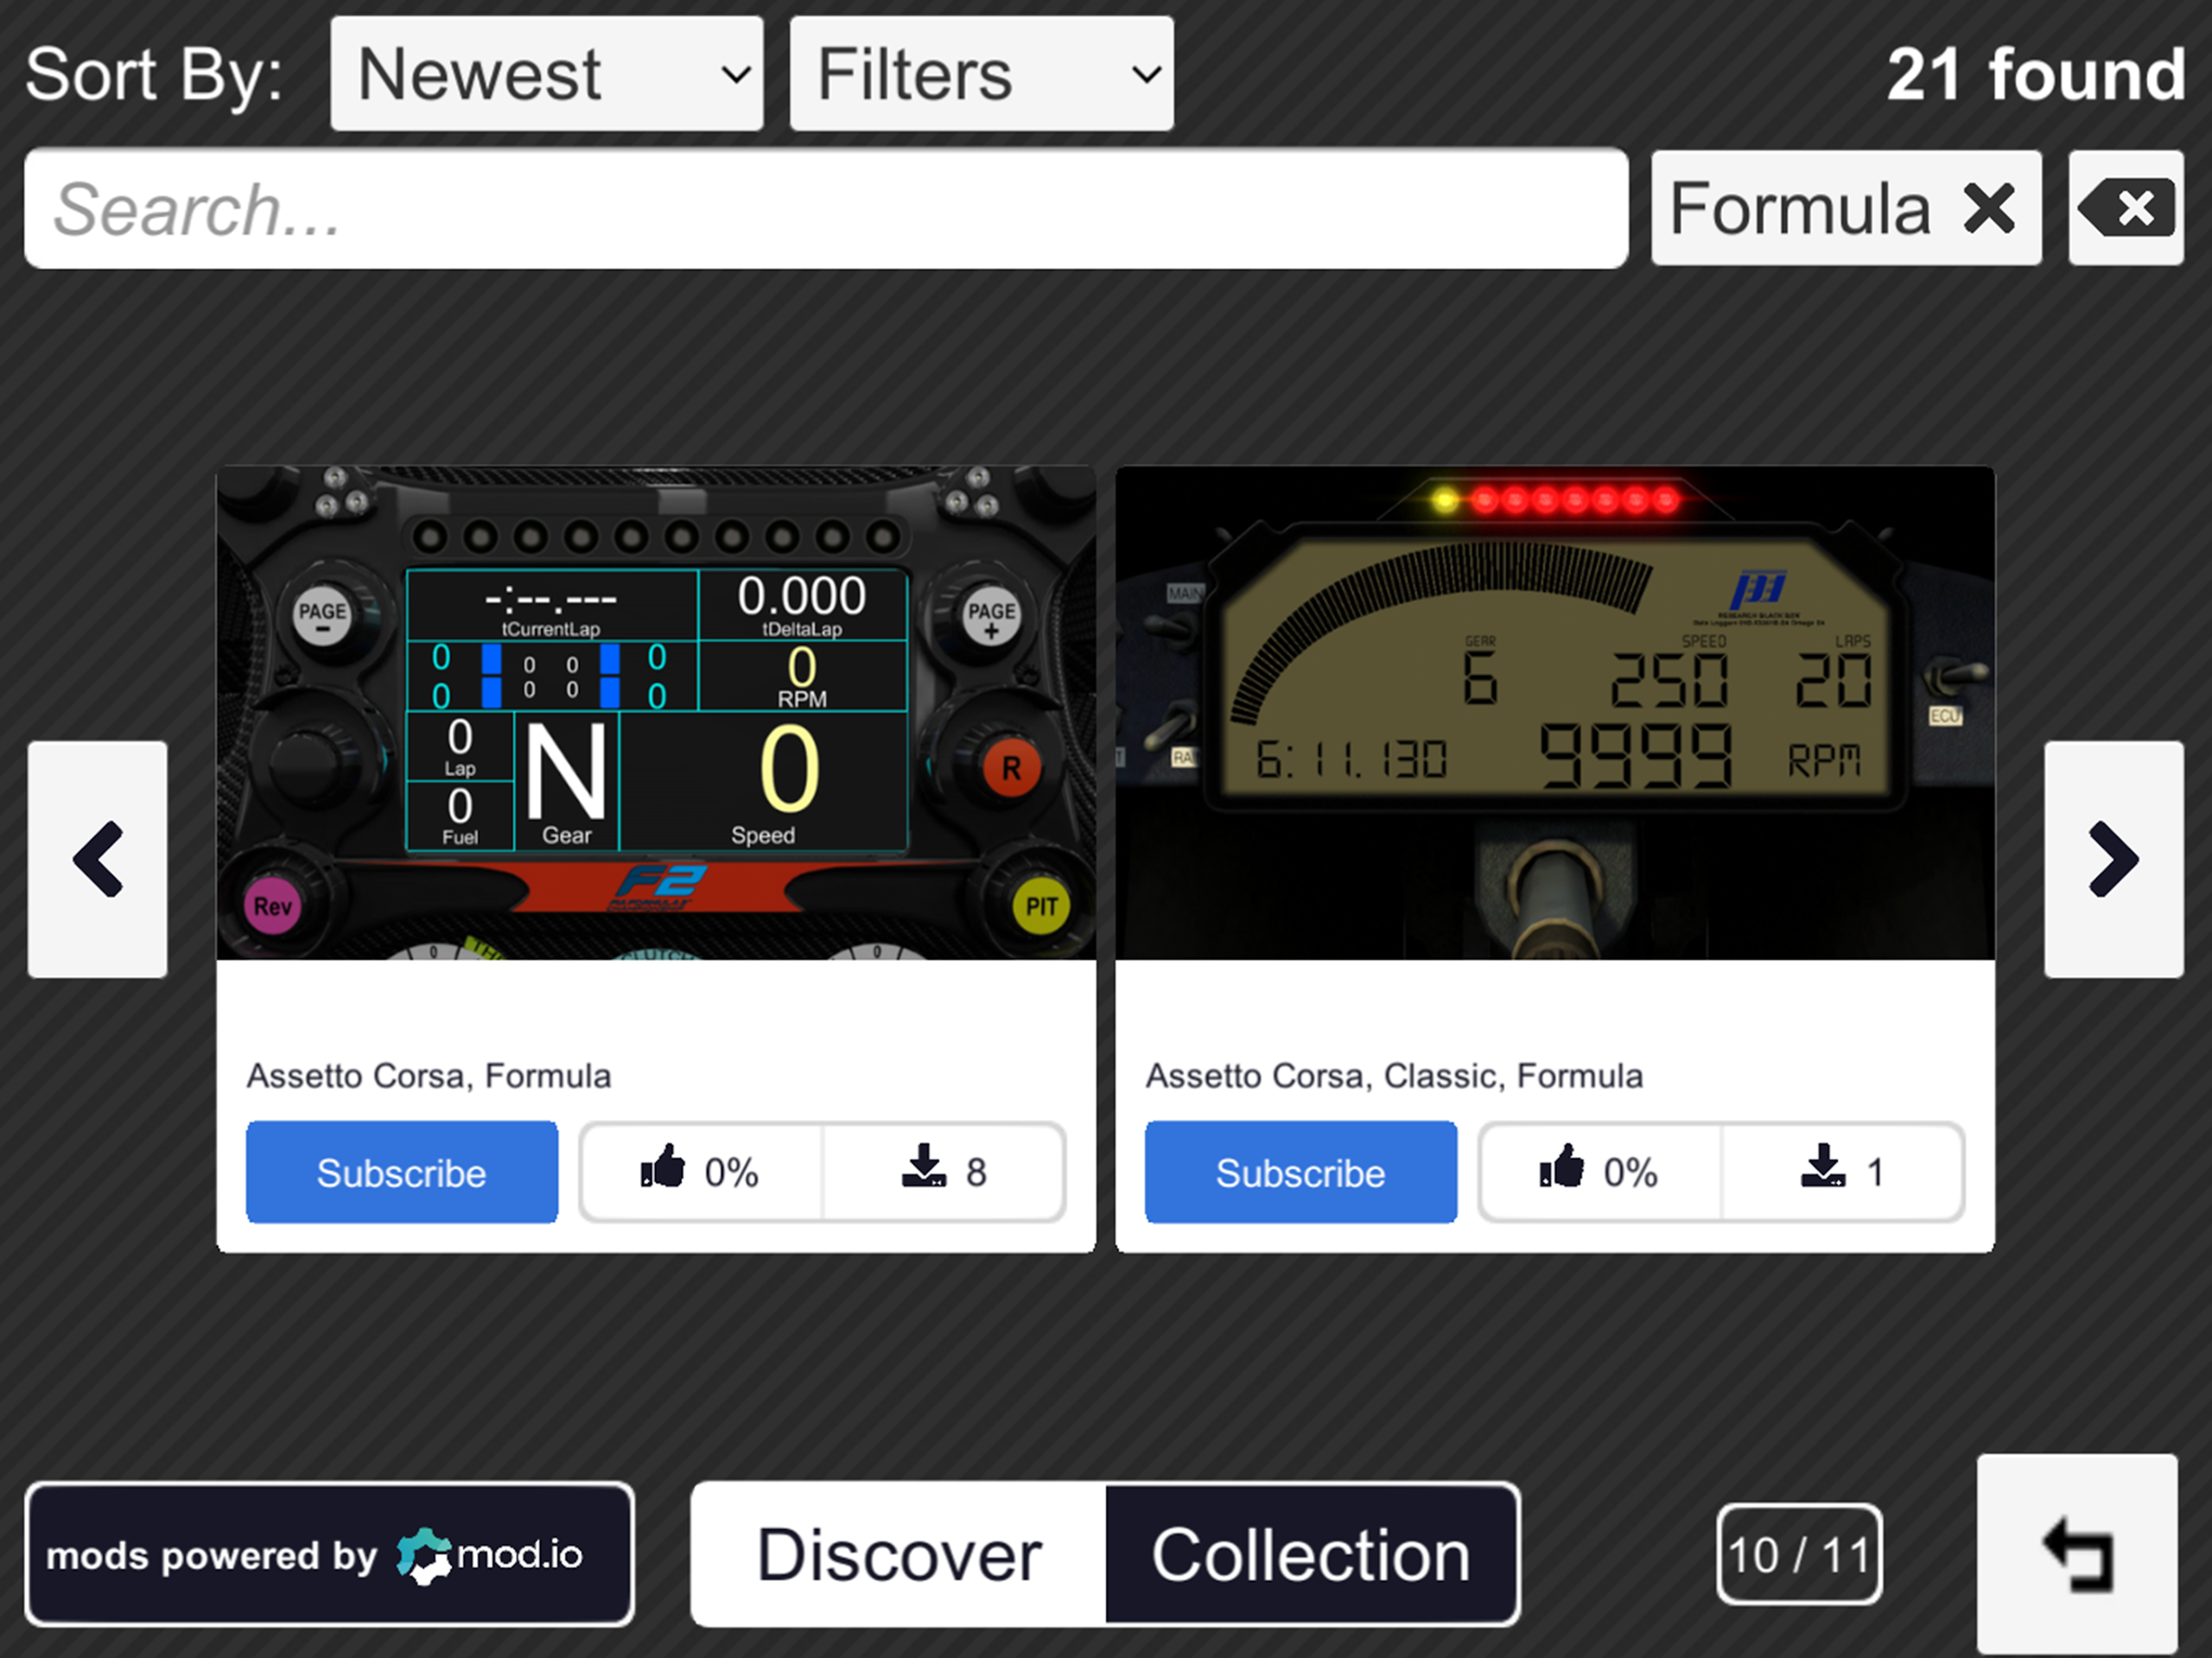Screen dimensions: 2212x1658
Task: Subscribe to the F2 Assetto Corsa Formula dashboard
Action: (401, 1172)
